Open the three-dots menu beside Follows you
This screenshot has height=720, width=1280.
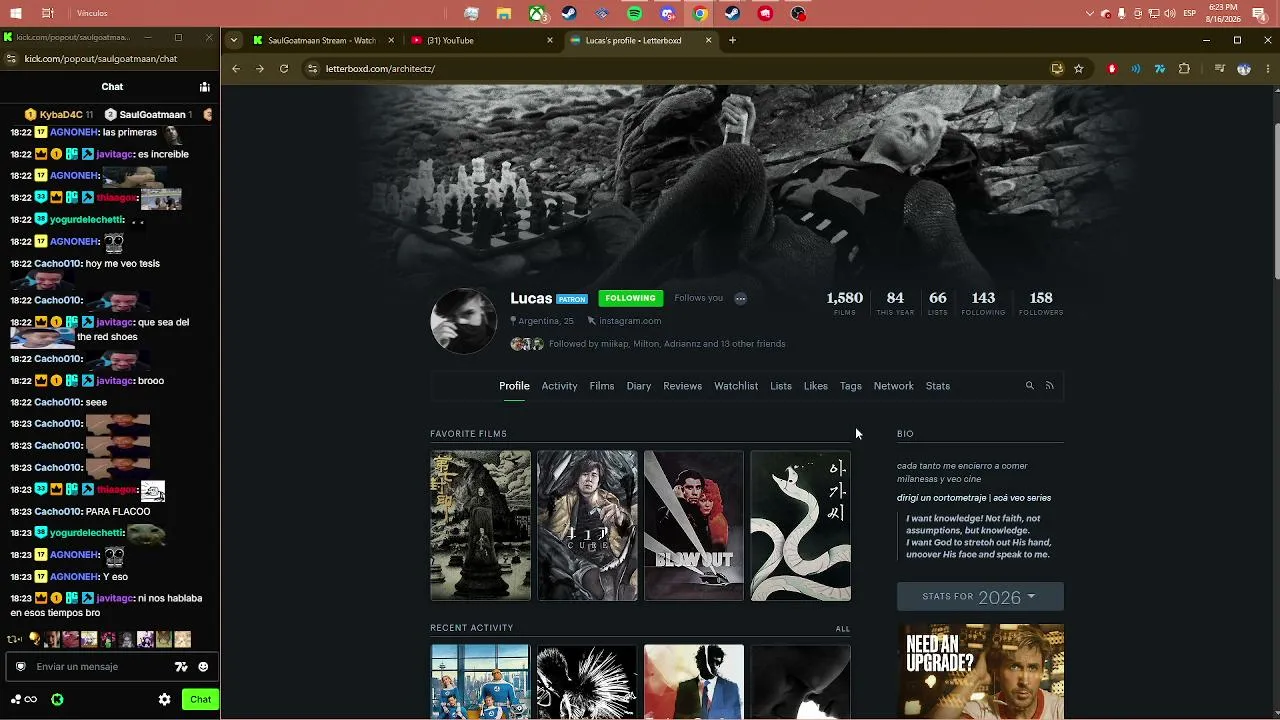(x=740, y=298)
